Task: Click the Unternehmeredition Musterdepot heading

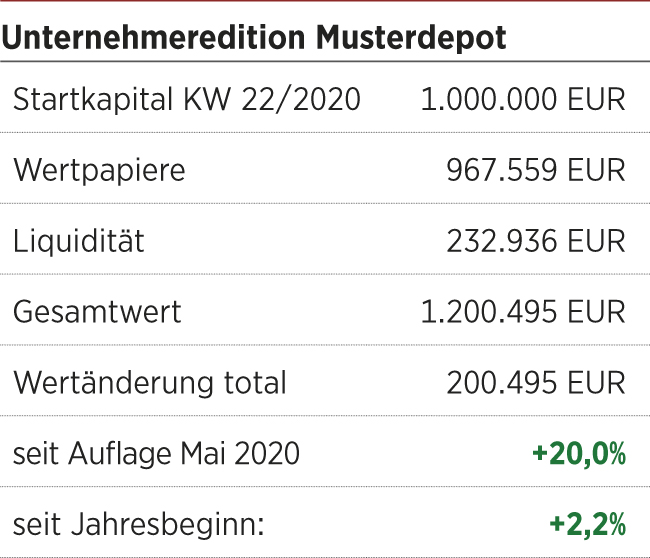Action: (x=254, y=38)
